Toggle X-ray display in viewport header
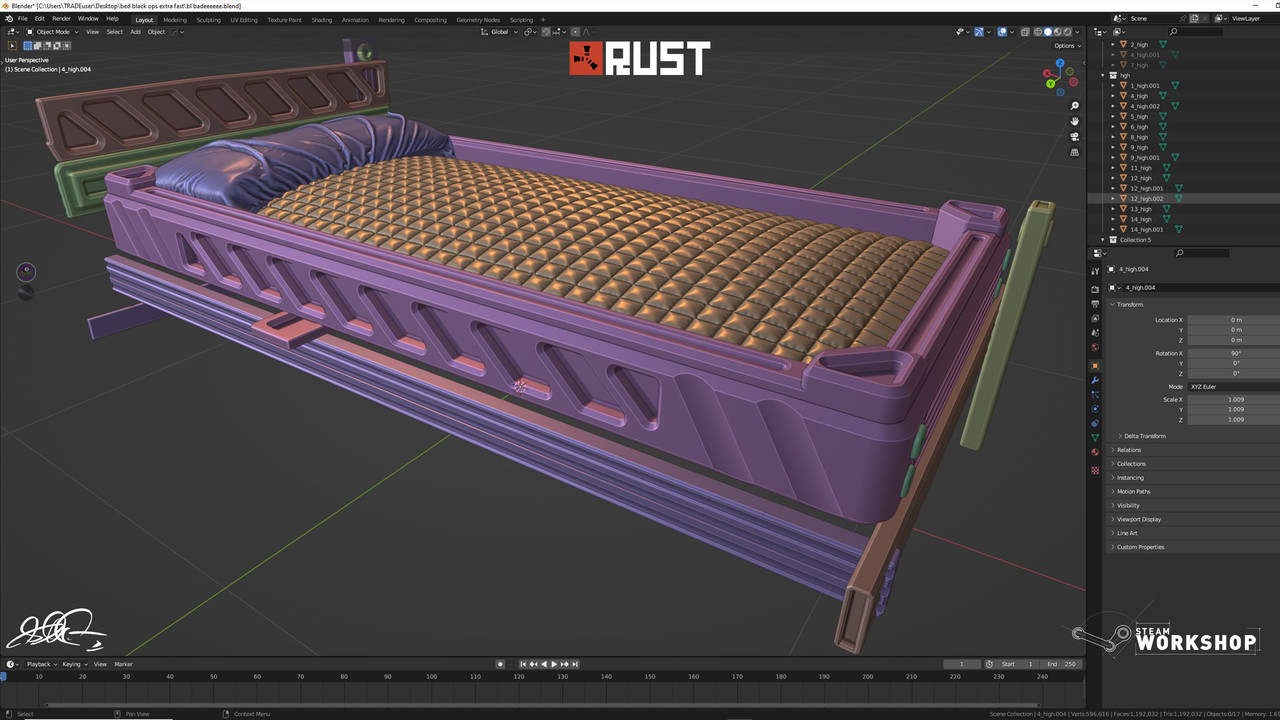This screenshot has width=1280, height=720. 1025,32
